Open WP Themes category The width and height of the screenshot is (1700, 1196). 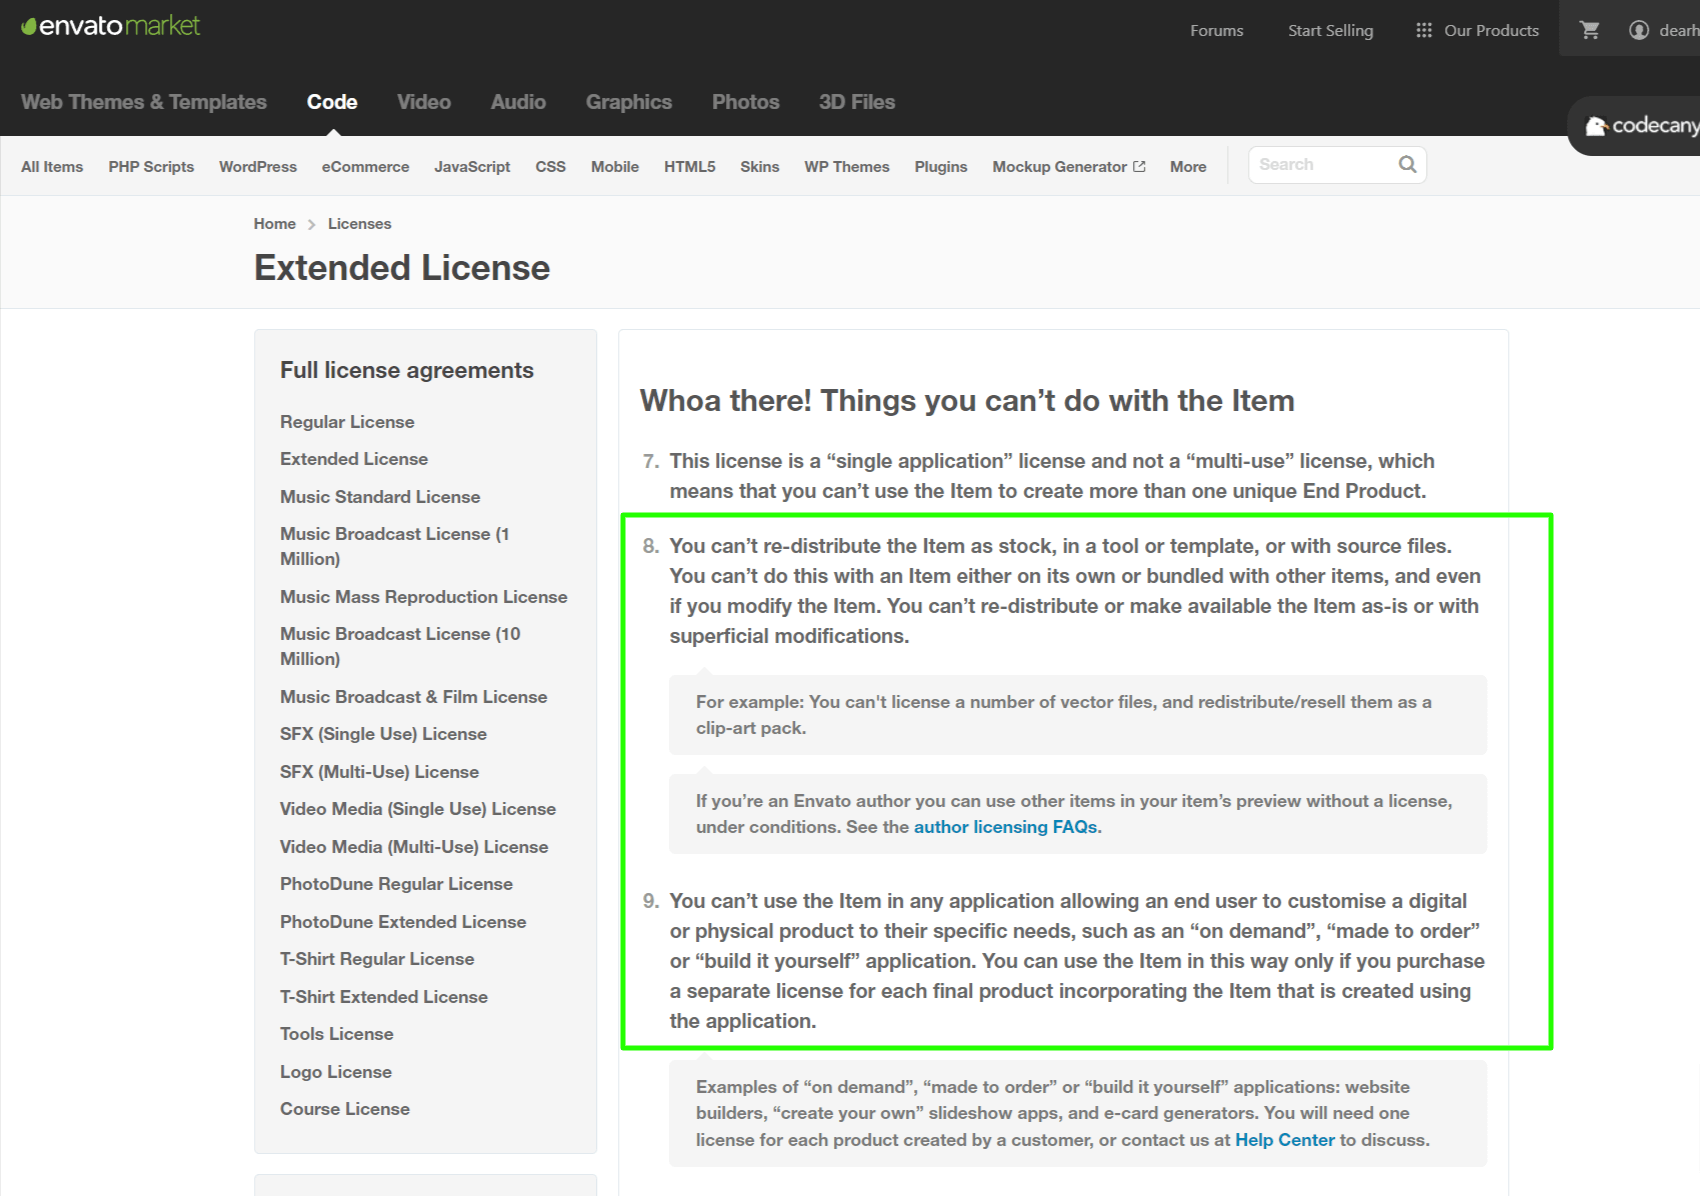[x=847, y=167]
